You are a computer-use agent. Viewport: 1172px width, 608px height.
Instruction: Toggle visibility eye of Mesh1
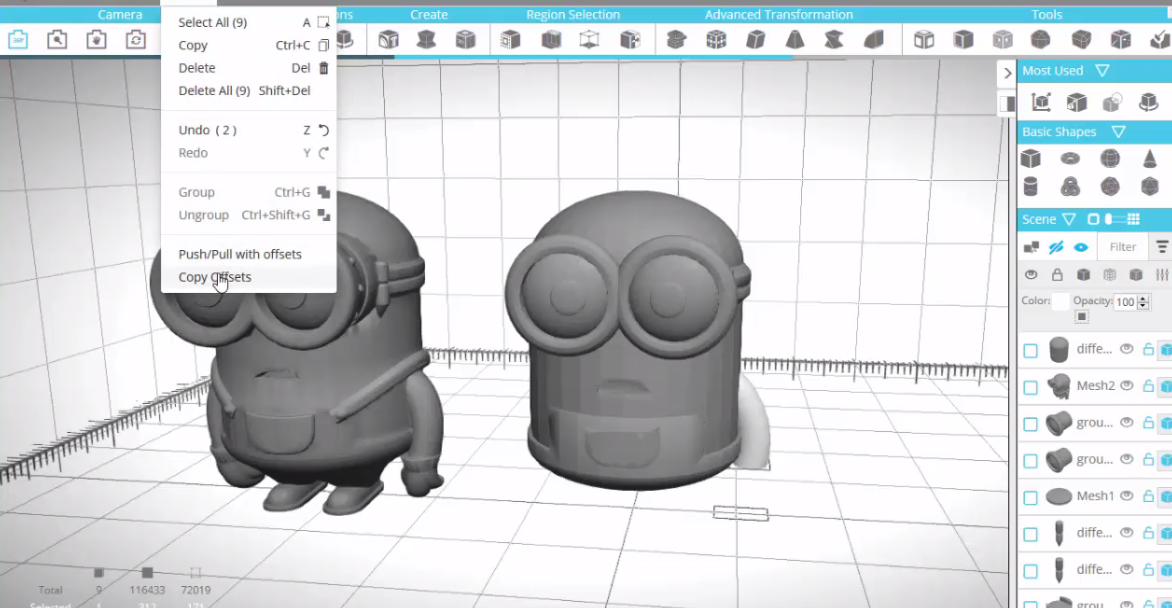(1127, 495)
